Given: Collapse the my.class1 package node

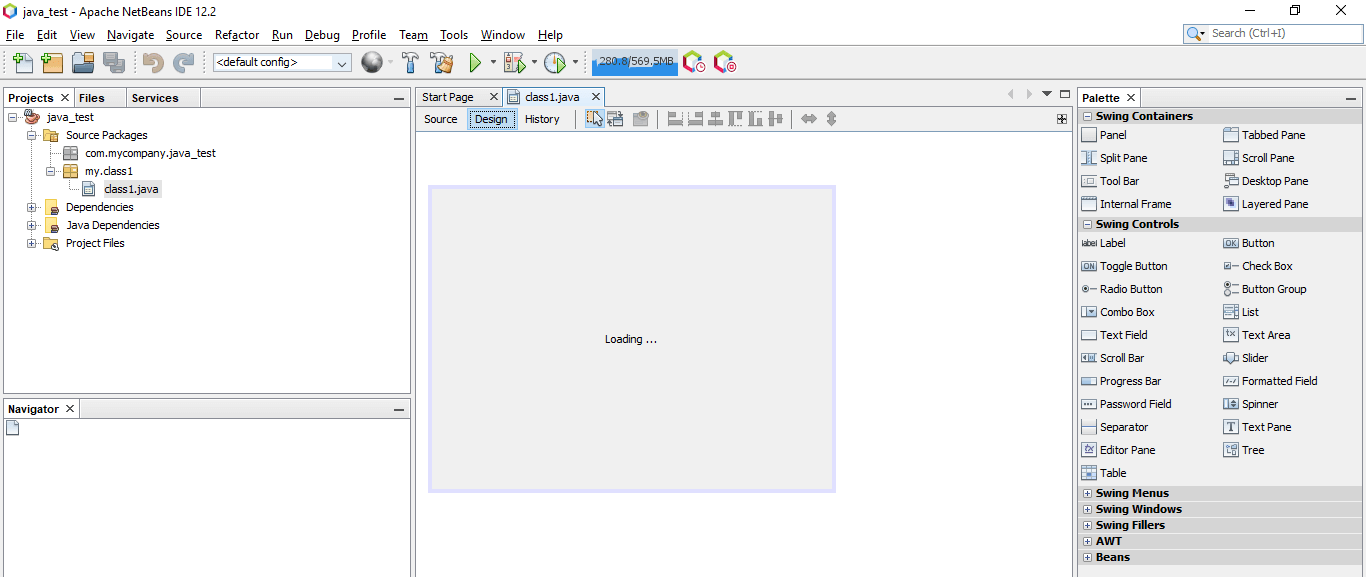Looking at the screenshot, I should [x=50, y=171].
